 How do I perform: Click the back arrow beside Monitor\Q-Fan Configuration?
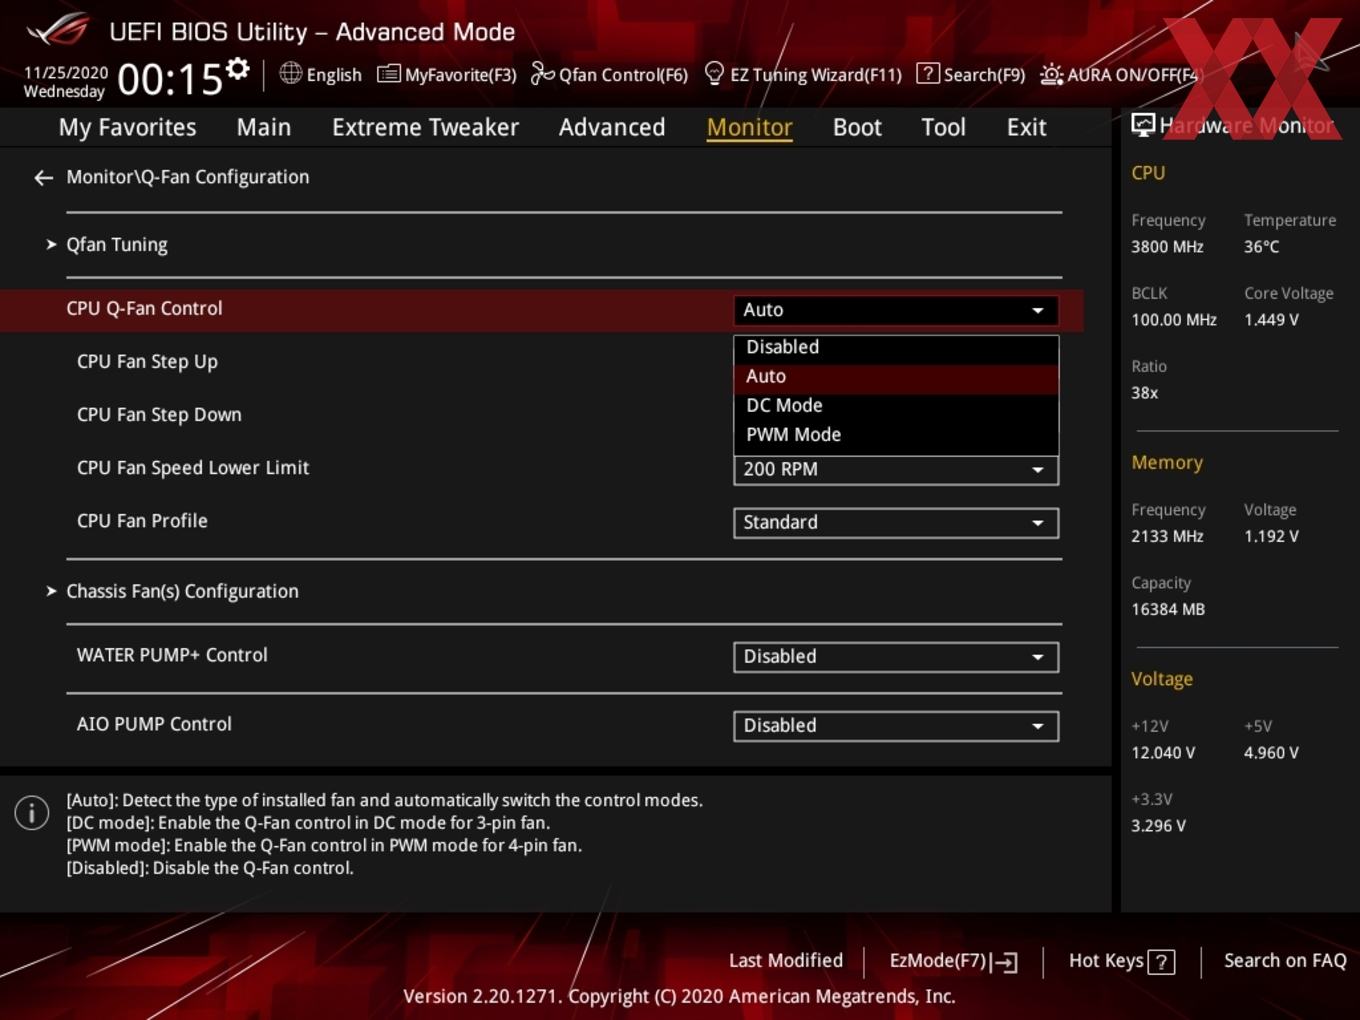pyautogui.click(x=43, y=178)
